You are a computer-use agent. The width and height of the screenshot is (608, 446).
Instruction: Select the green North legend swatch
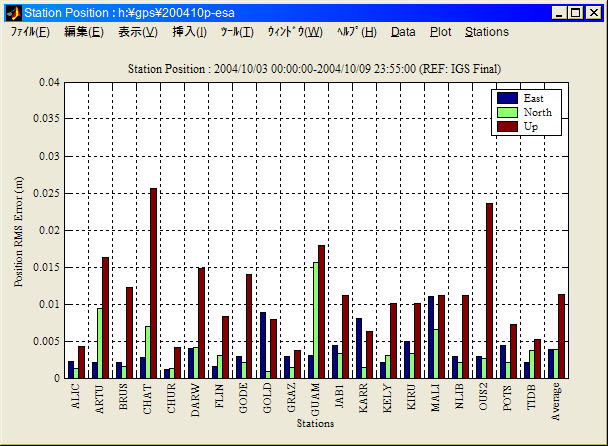coord(507,112)
